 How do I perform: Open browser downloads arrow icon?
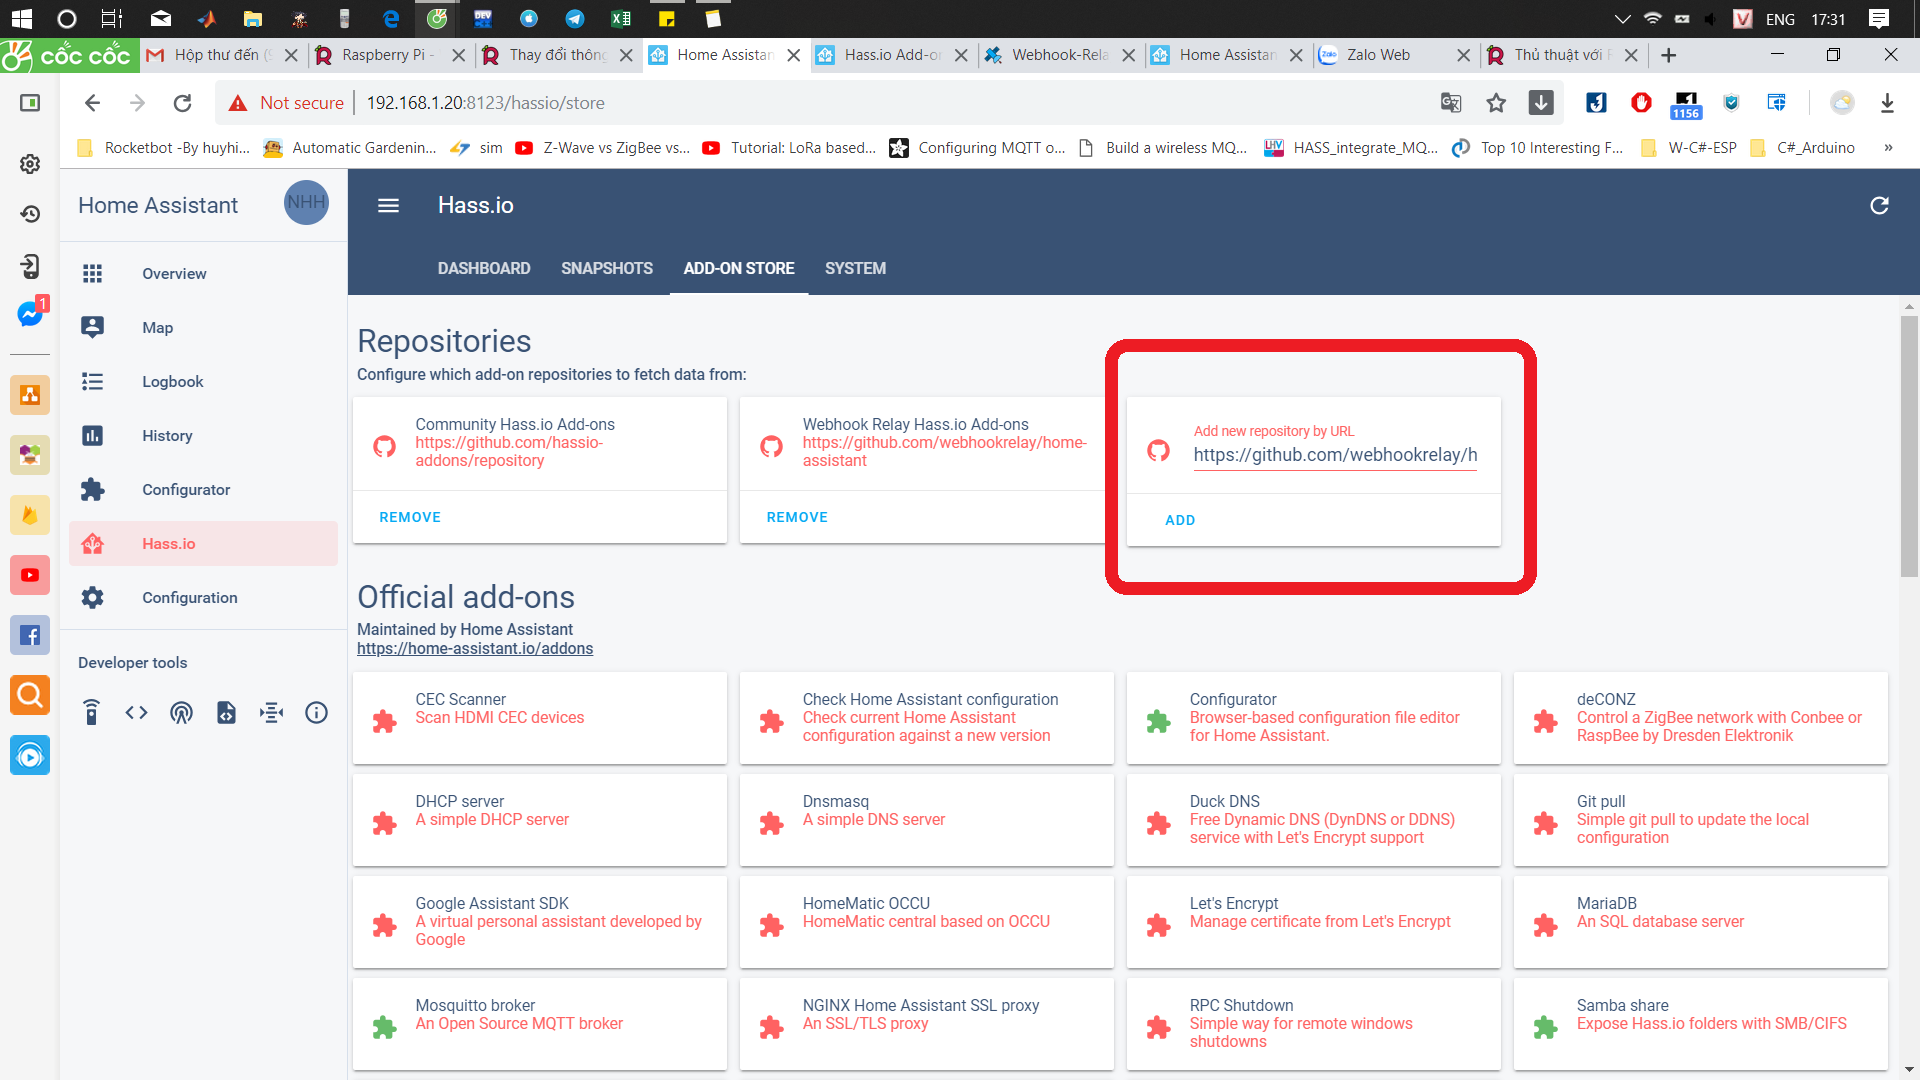1887,103
